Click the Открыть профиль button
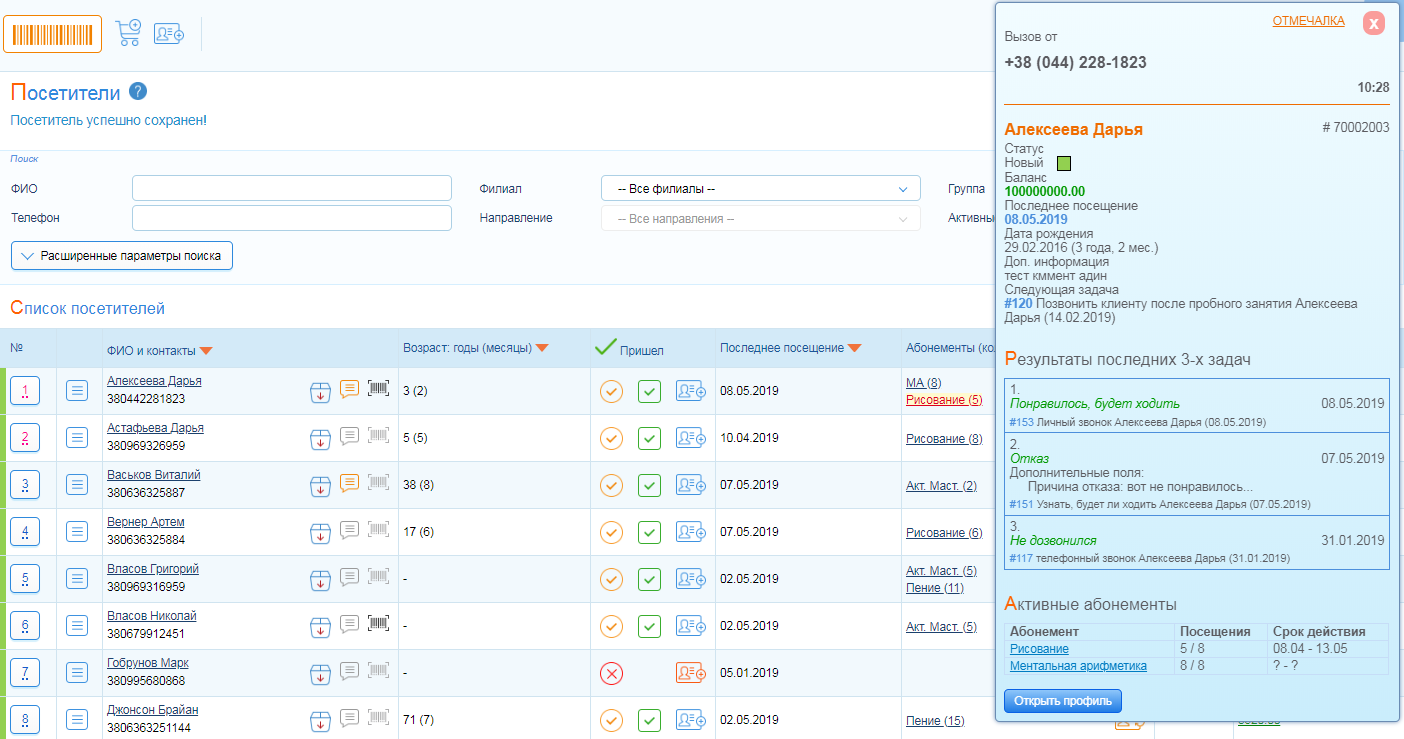1404x739 pixels. pyautogui.click(x=1063, y=701)
